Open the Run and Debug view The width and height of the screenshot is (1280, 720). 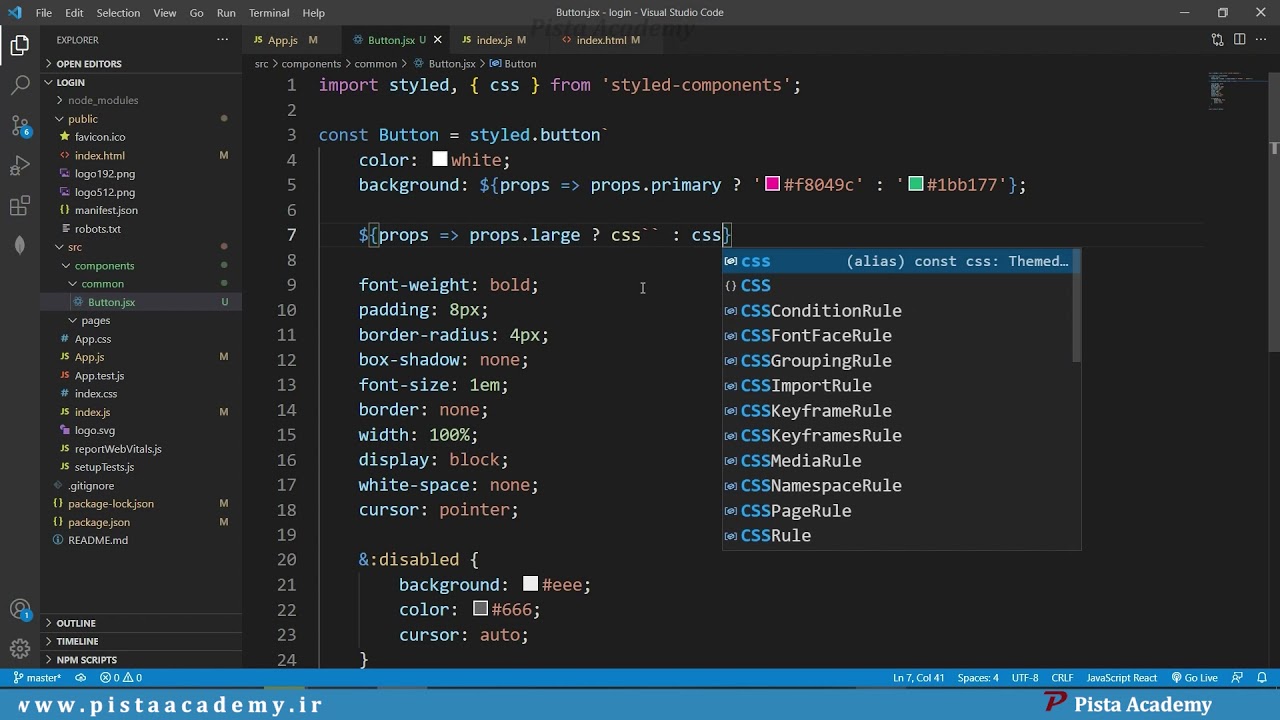(20, 166)
